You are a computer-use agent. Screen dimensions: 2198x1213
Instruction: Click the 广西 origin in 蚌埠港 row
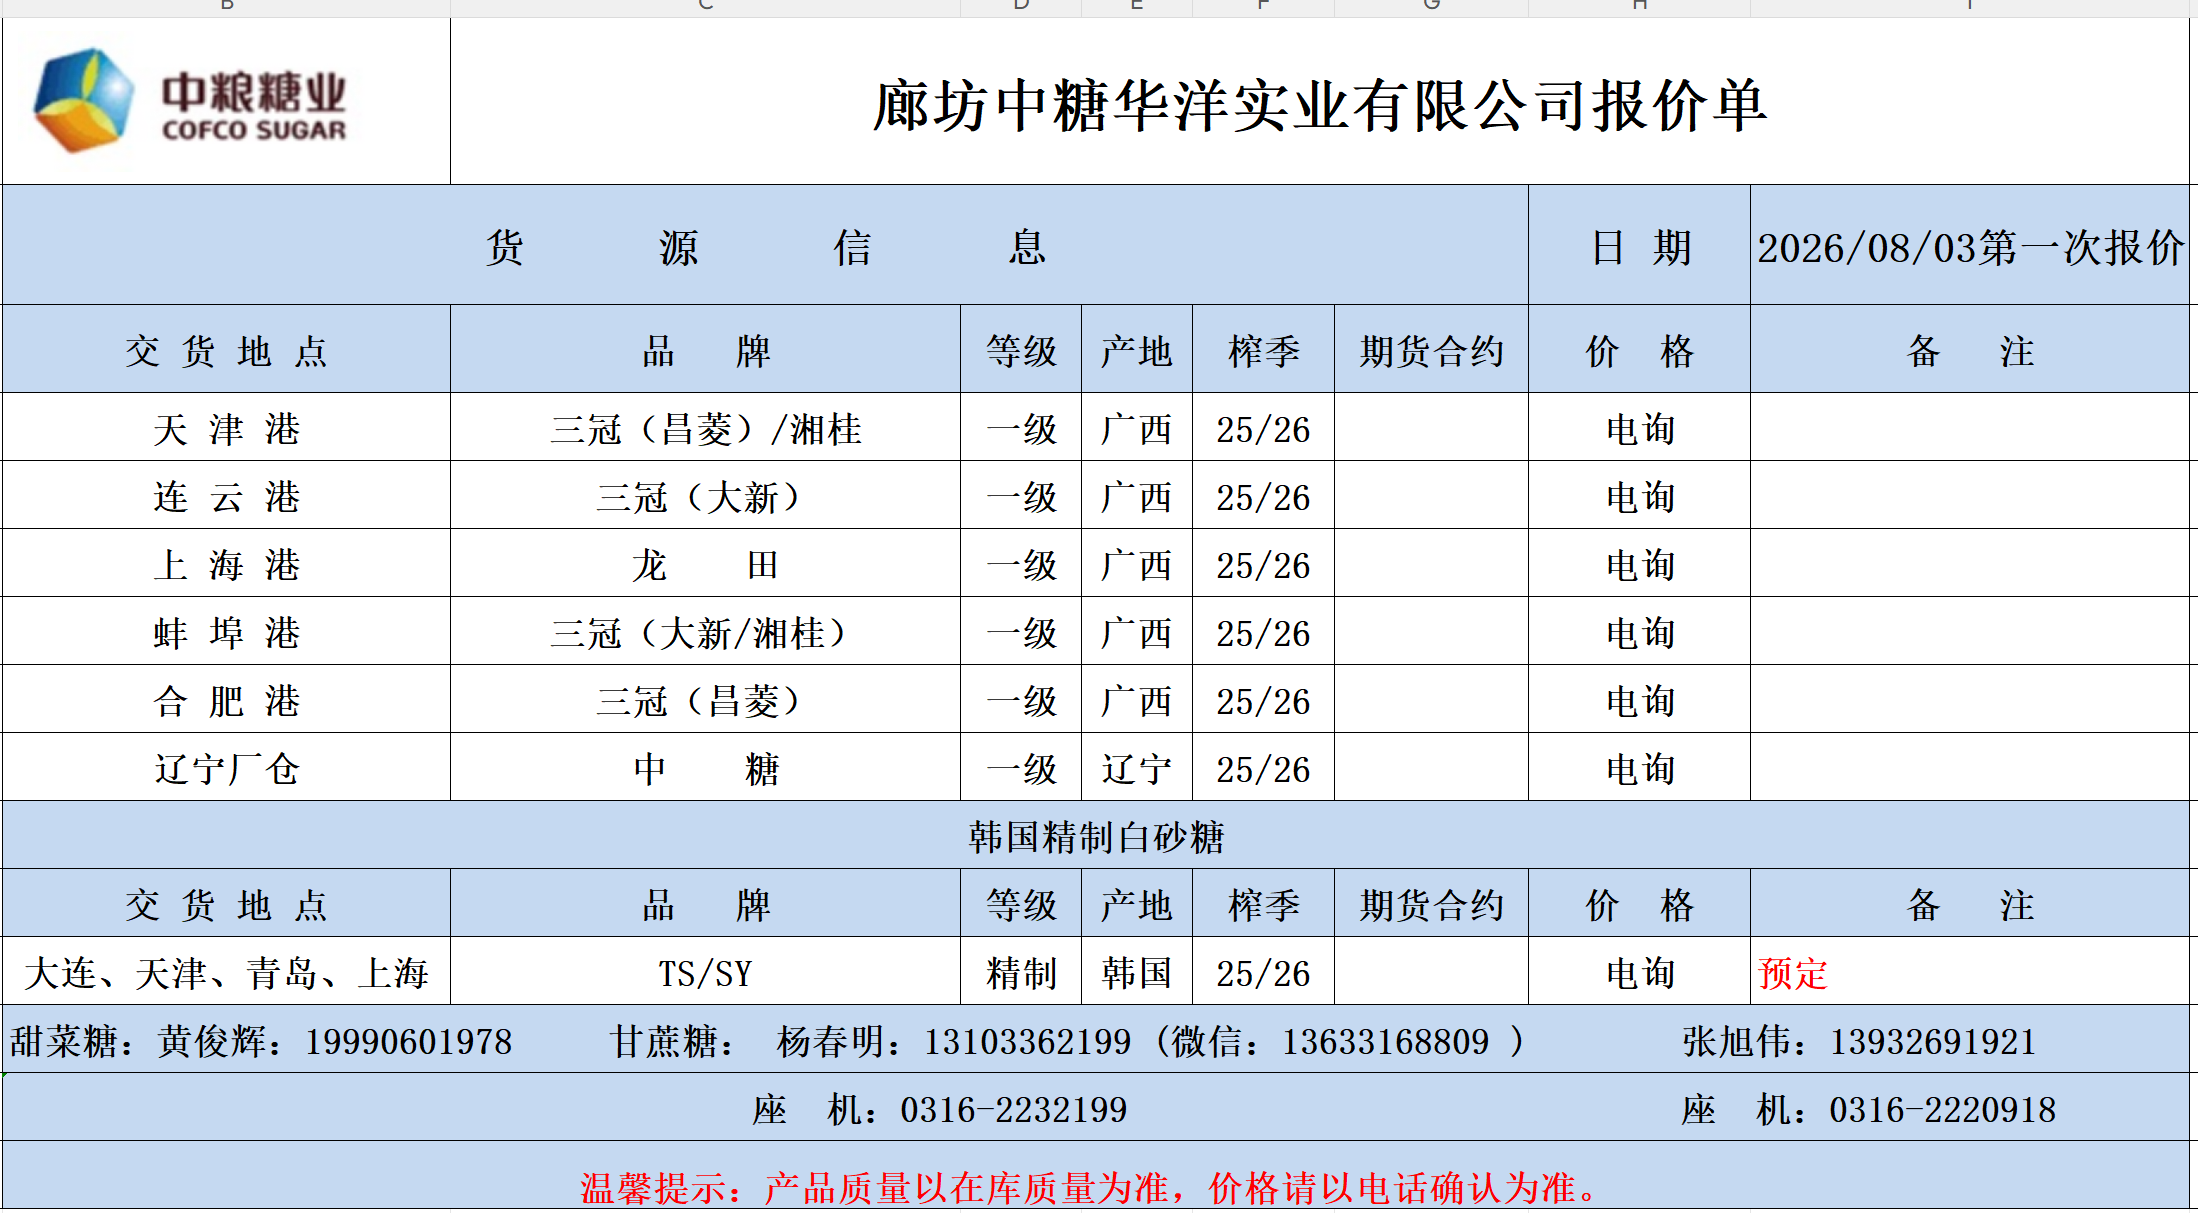point(1137,632)
